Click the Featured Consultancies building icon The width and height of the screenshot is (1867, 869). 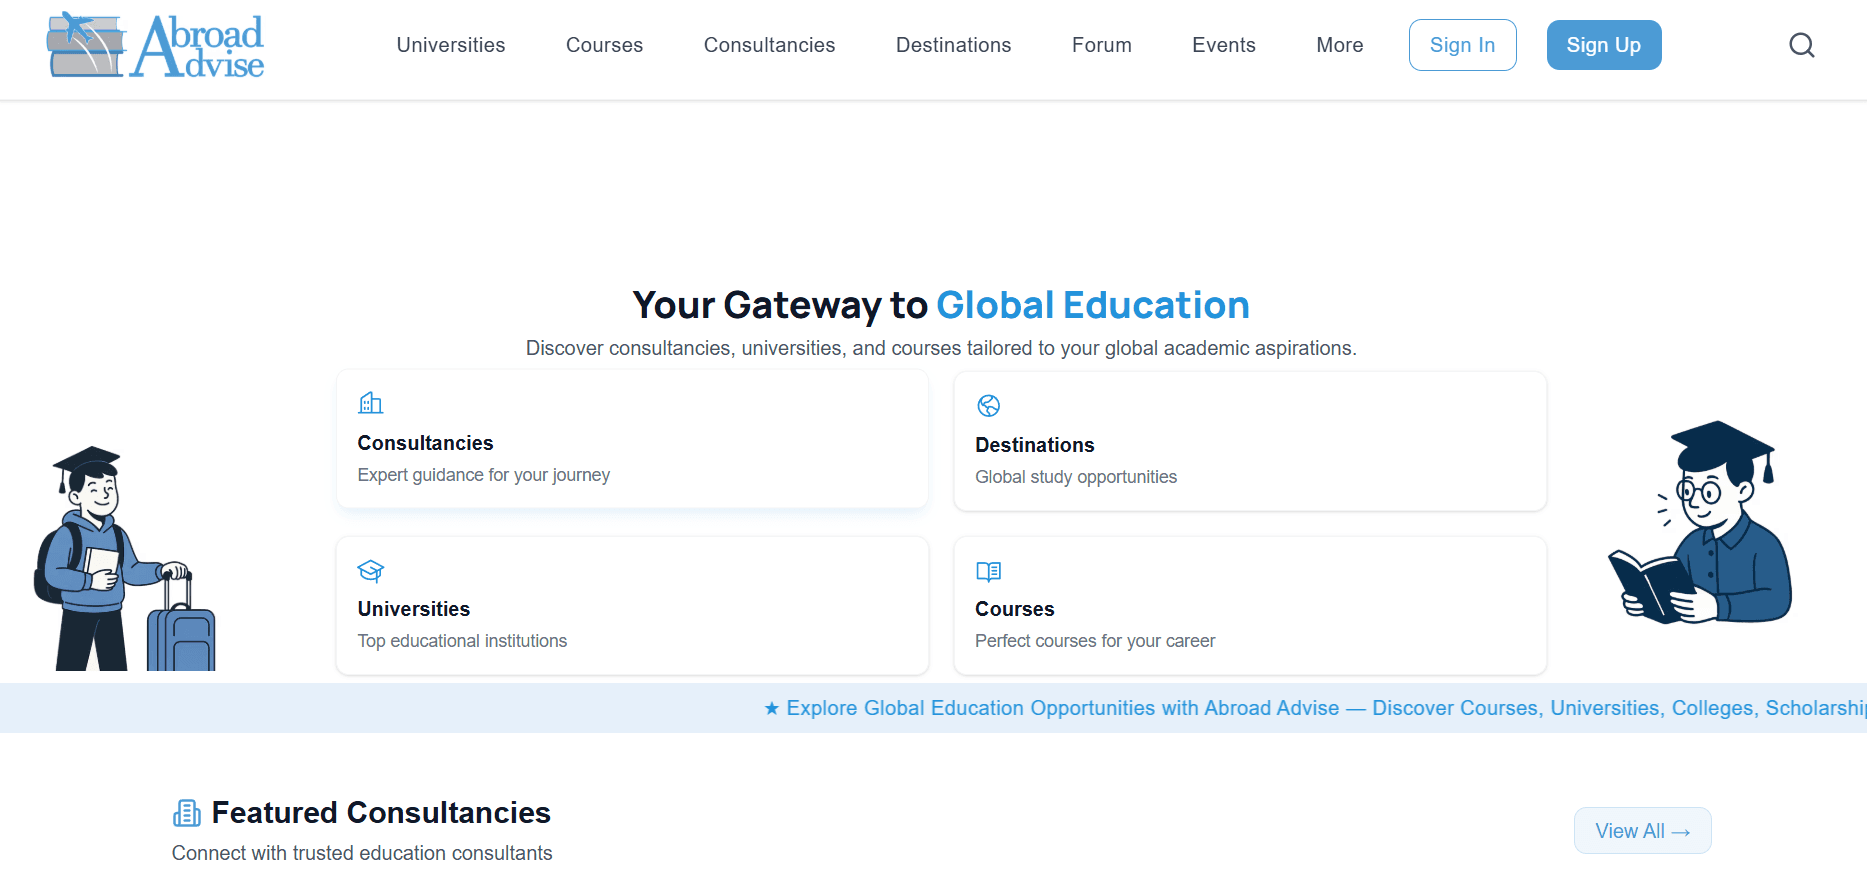(x=186, y=813)
